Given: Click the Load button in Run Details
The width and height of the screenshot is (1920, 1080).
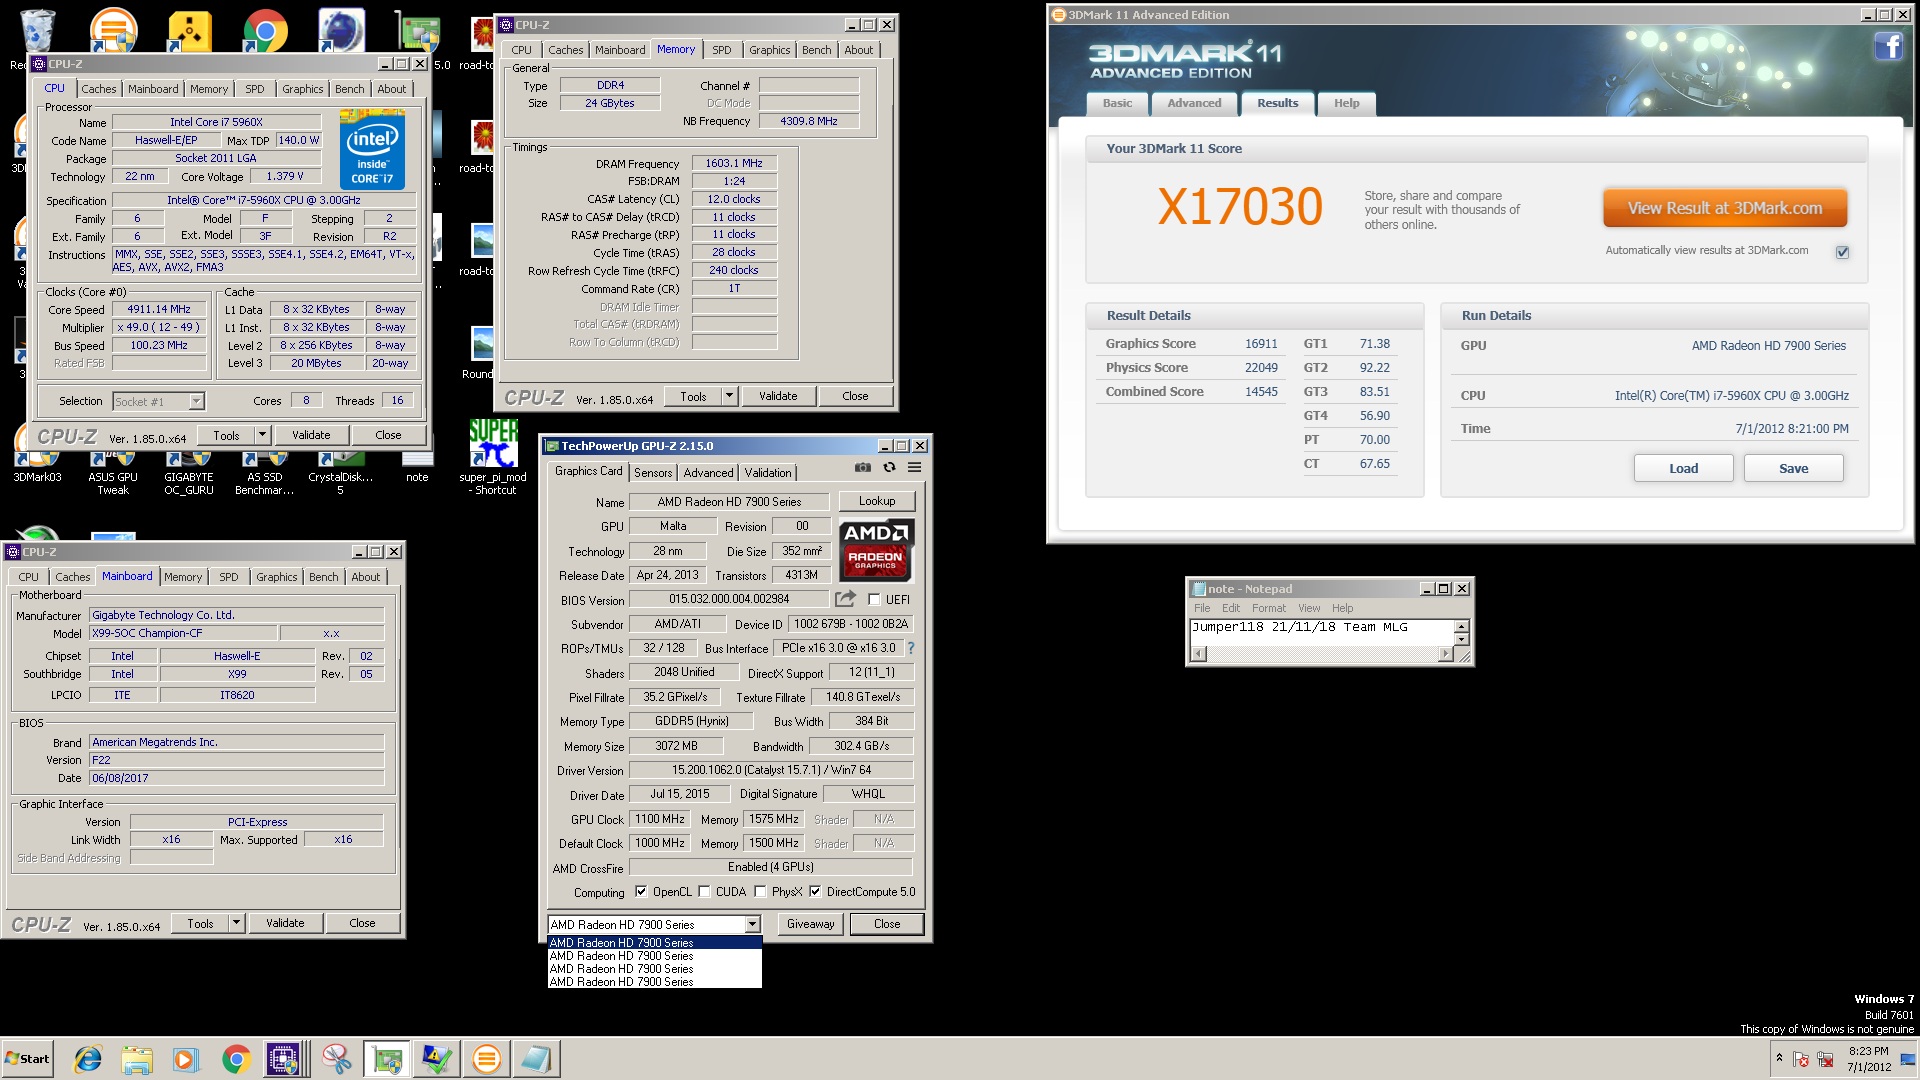Looking at the screenshot, I should 1683,468.
